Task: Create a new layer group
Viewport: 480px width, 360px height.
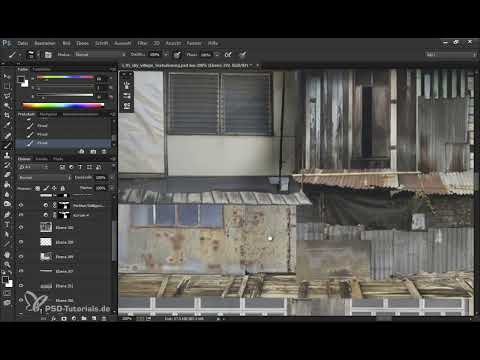Action: pos(84,319)
